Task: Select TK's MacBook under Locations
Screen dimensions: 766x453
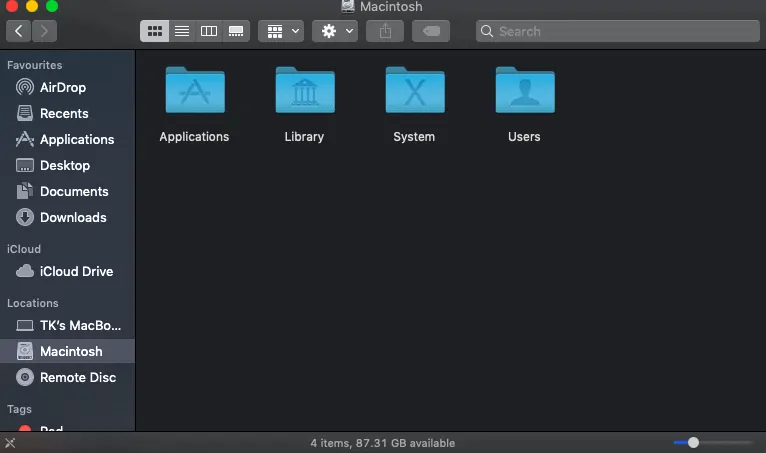Action: click(67, 325)
